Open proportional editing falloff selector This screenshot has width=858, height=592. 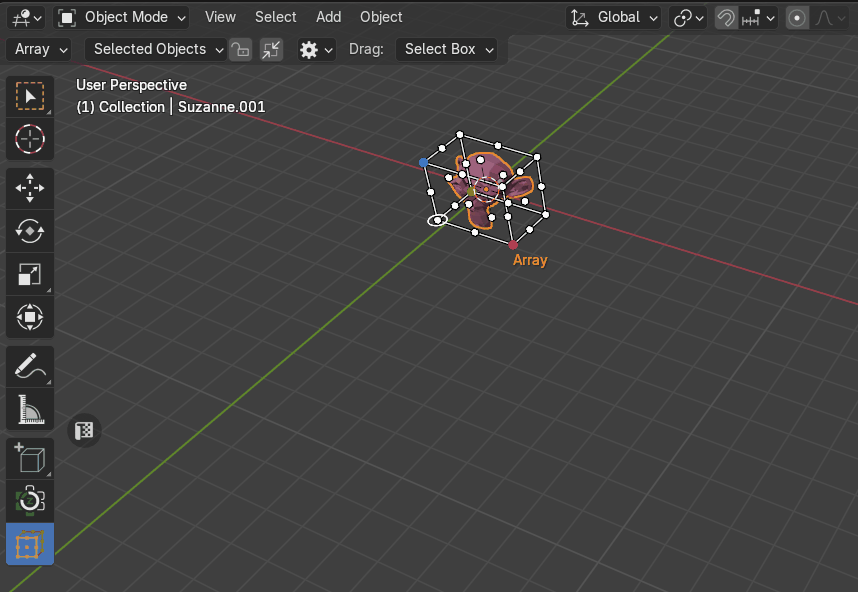coord(830,18)
